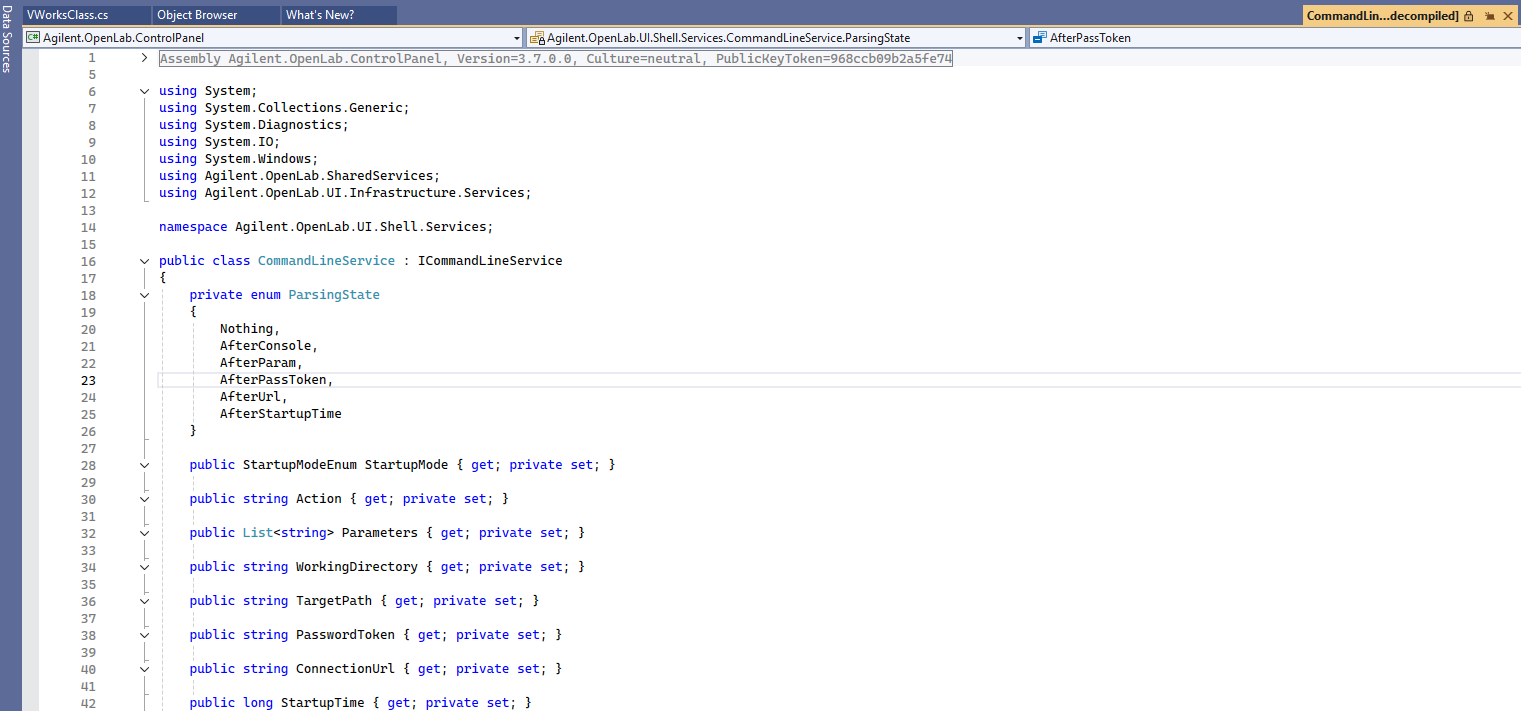Click the 'Nothing,' enum member
The width and height of the screenshot is (1521, 711).
[x=250, y=329]
